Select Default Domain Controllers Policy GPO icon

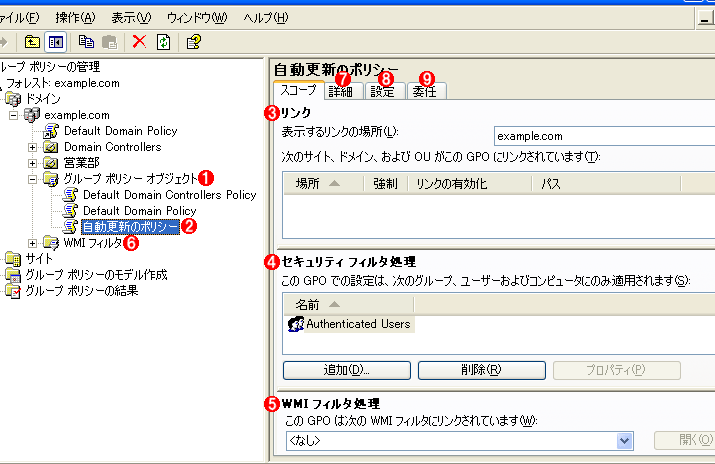pos(70,195)
